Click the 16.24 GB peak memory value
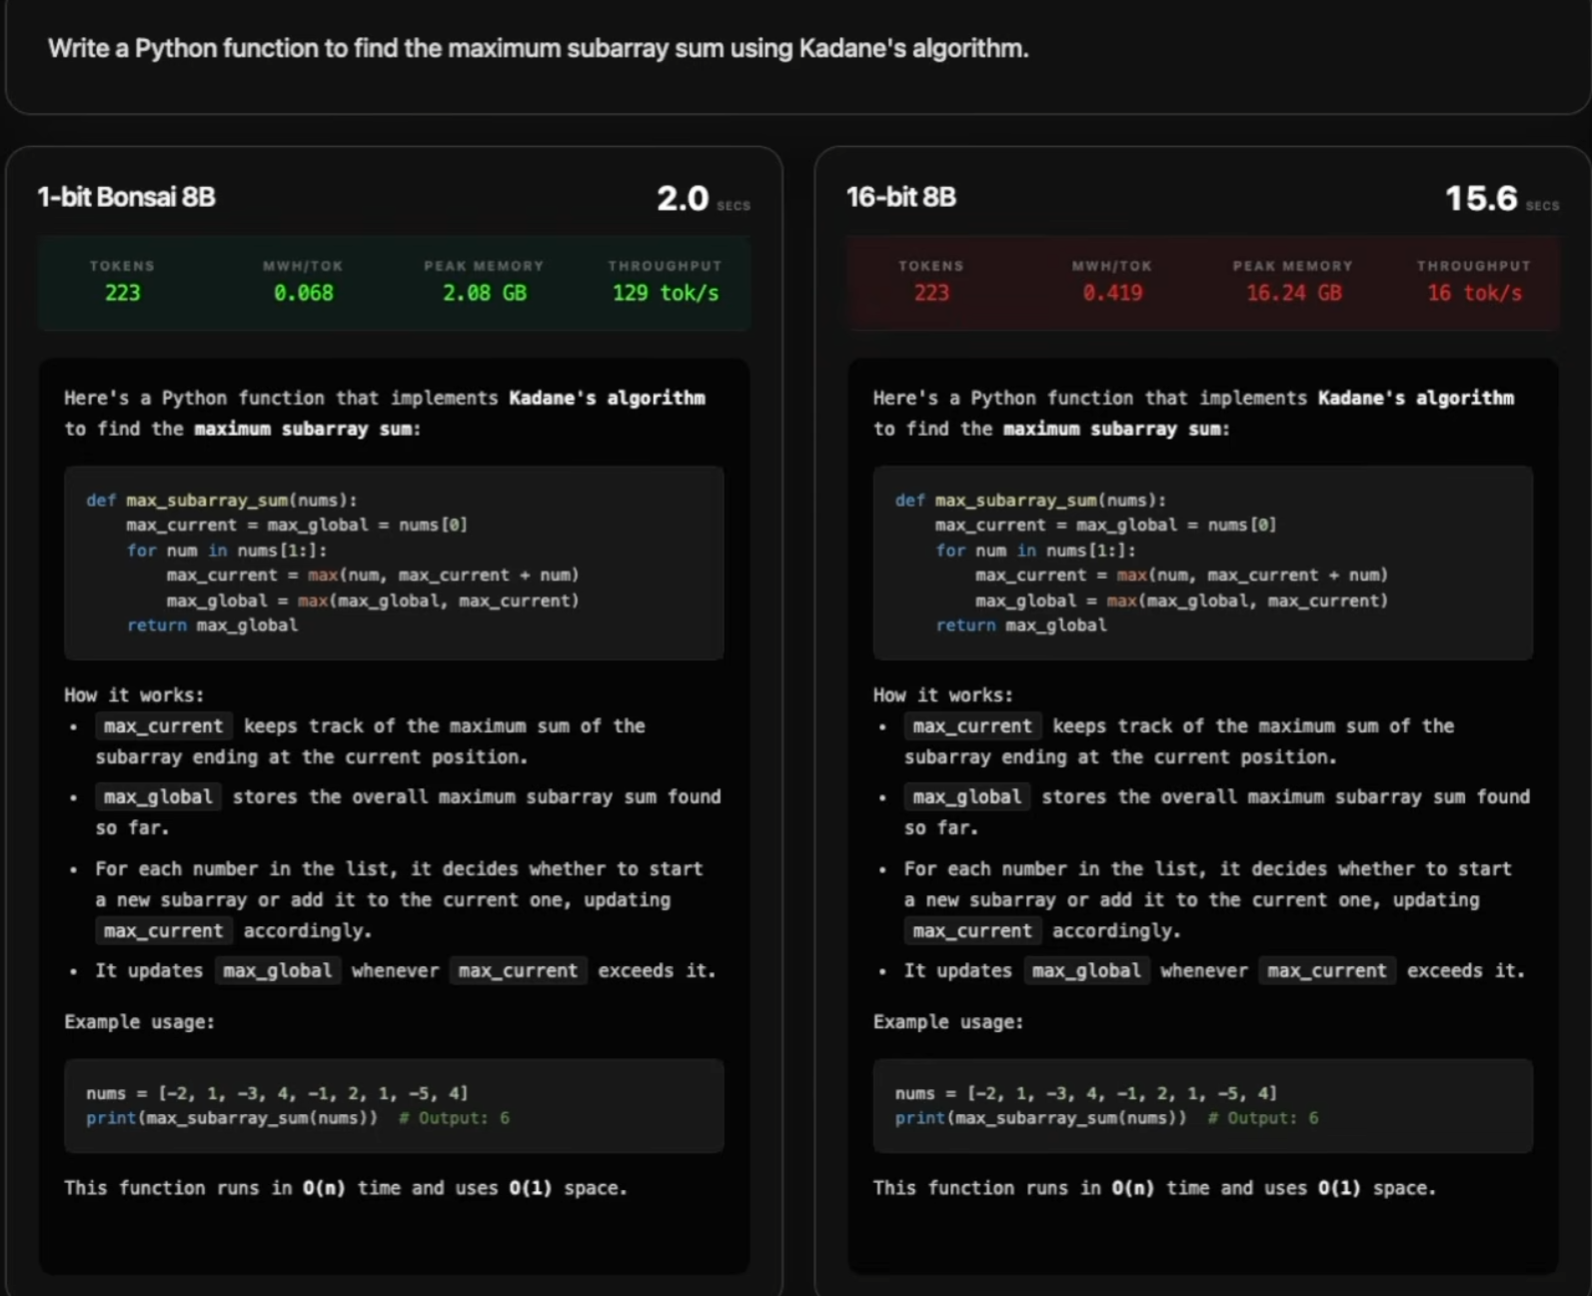 coord(1294,293)
